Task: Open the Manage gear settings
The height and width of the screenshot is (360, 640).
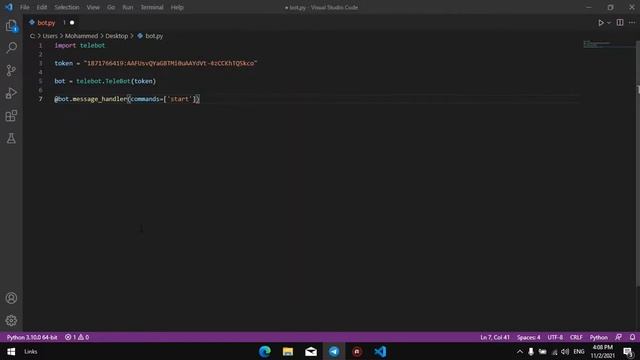Action: pos(11,320)
